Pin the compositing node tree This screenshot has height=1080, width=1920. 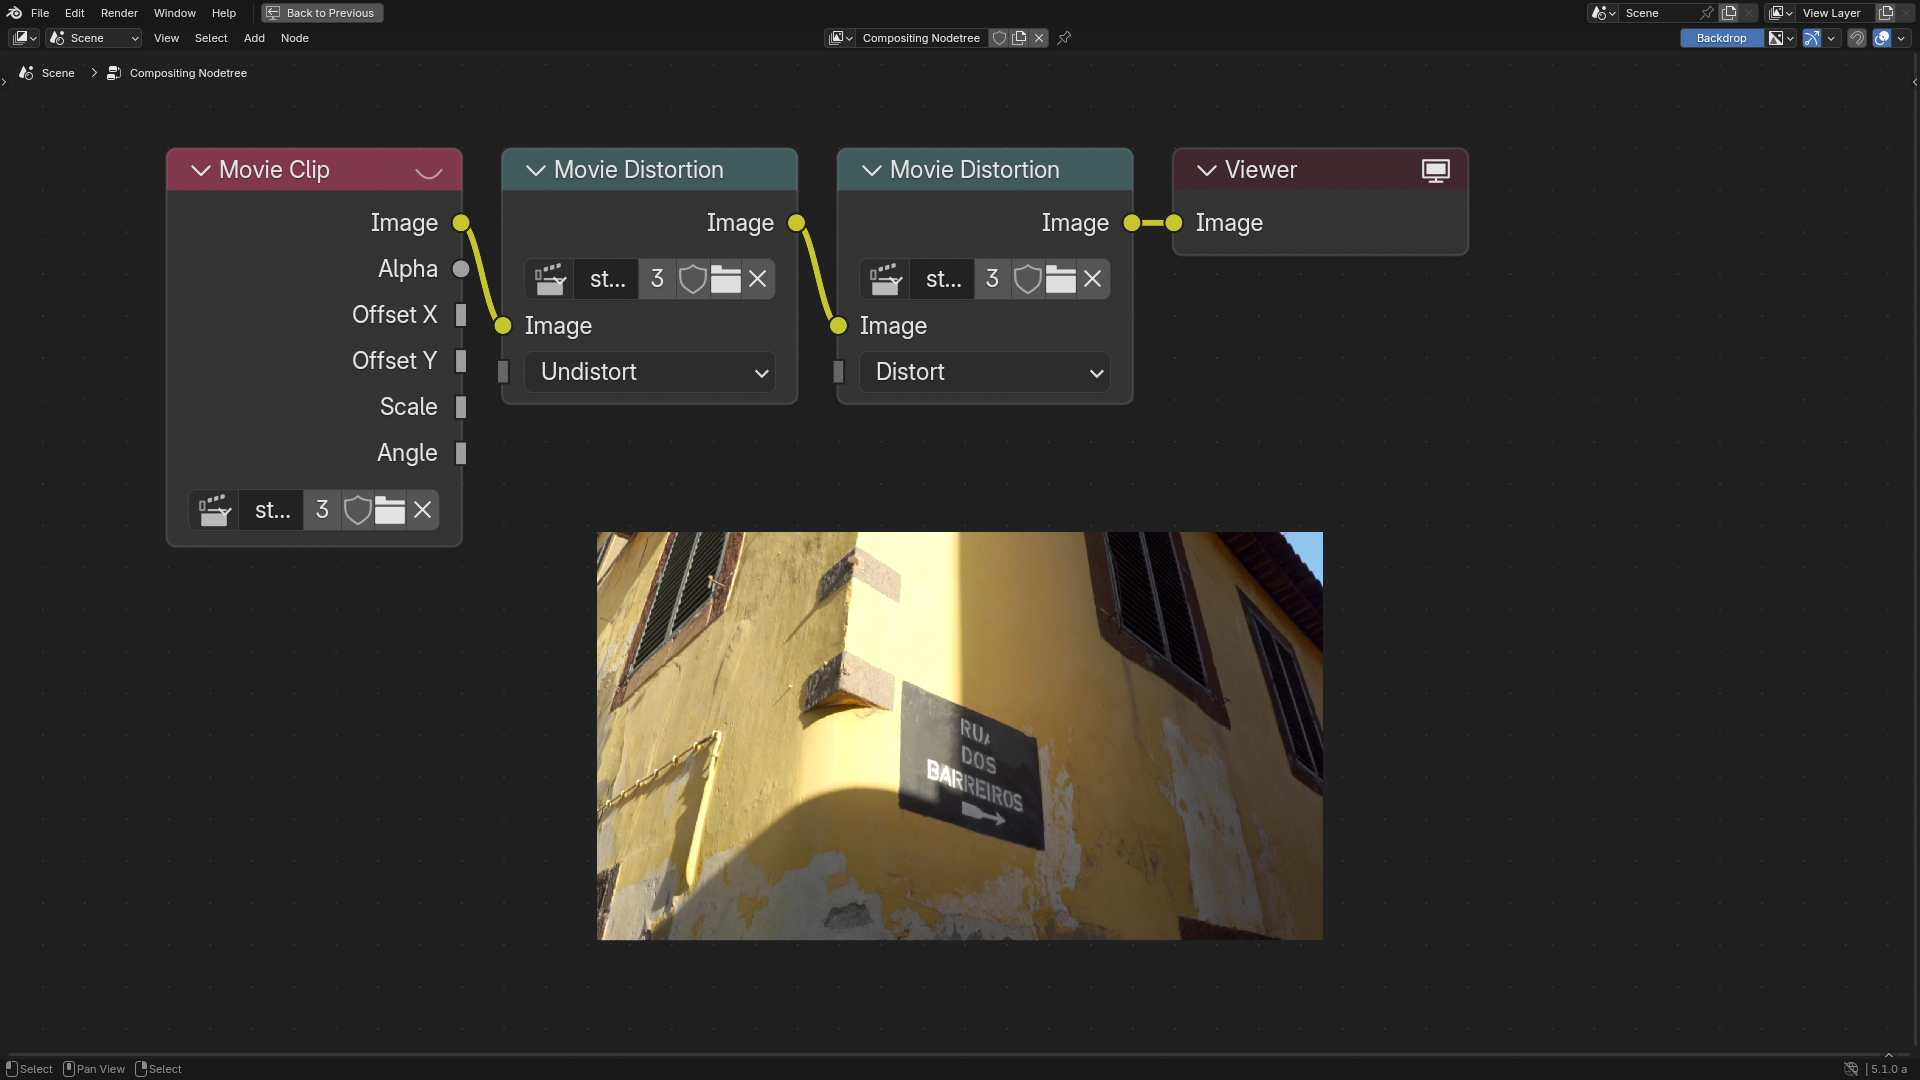[1064, 38]
